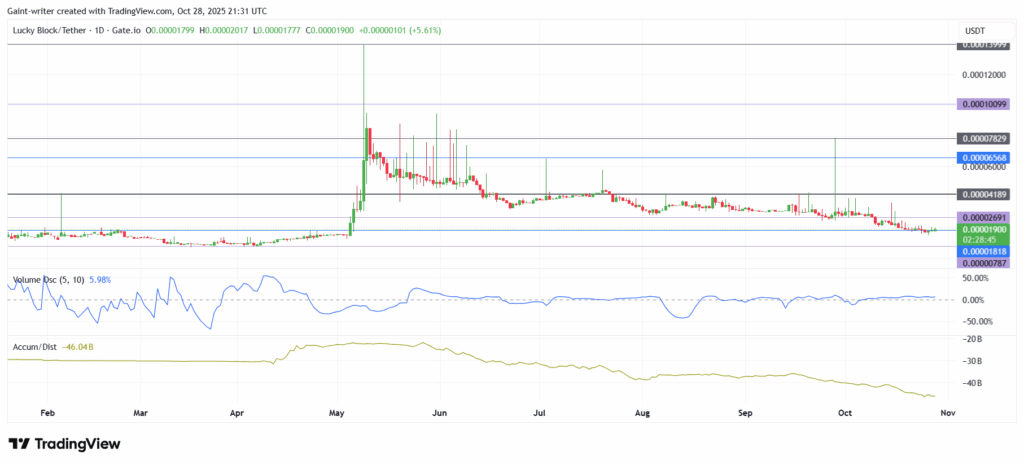
Task: Click the Feb date axis label
Action: (x=47, y=413)
